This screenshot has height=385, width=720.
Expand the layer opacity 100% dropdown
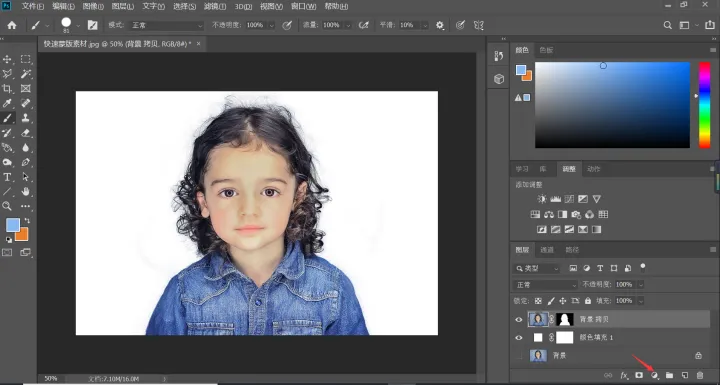pyautogui.click(x=641, y=285)
